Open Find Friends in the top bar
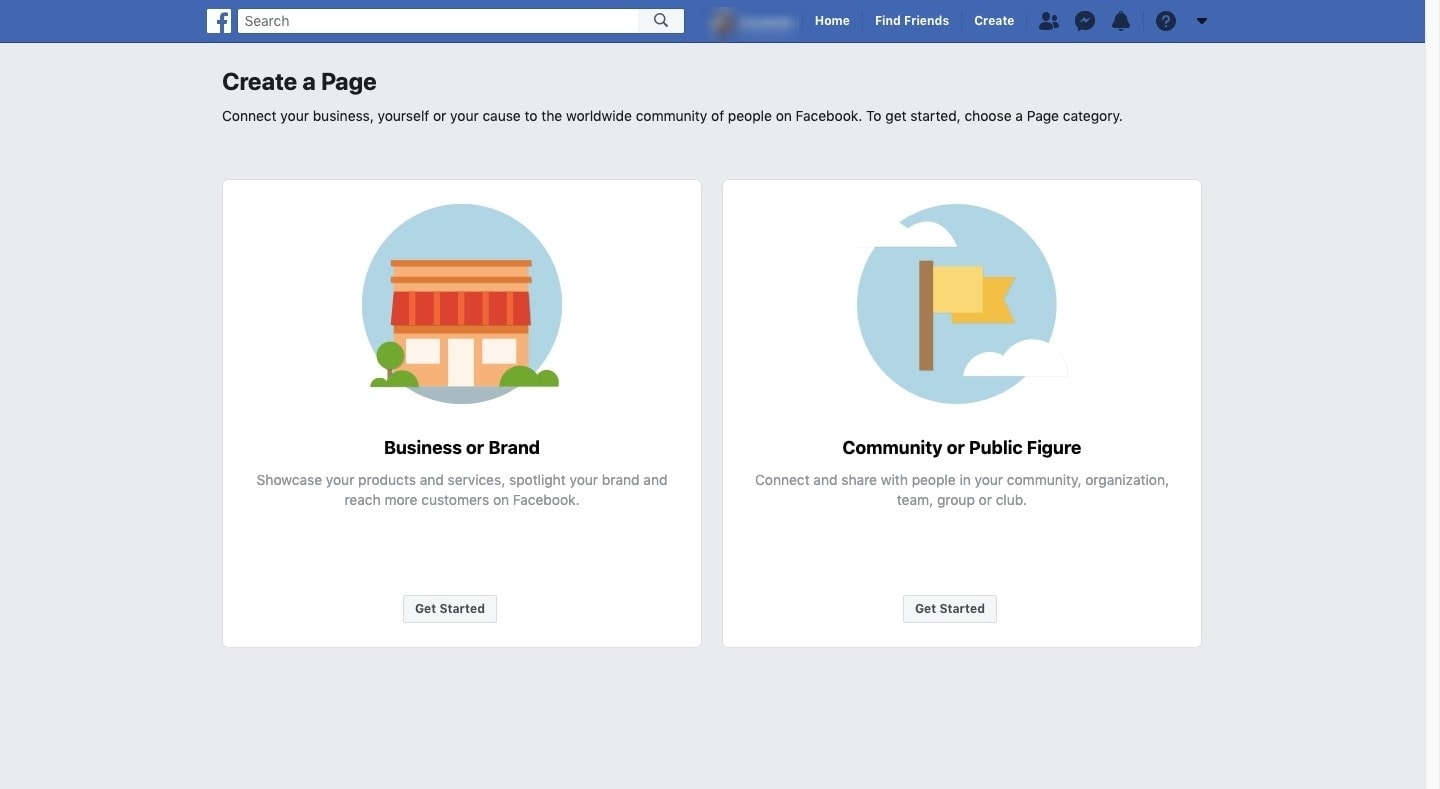 (x=912, y=21)
